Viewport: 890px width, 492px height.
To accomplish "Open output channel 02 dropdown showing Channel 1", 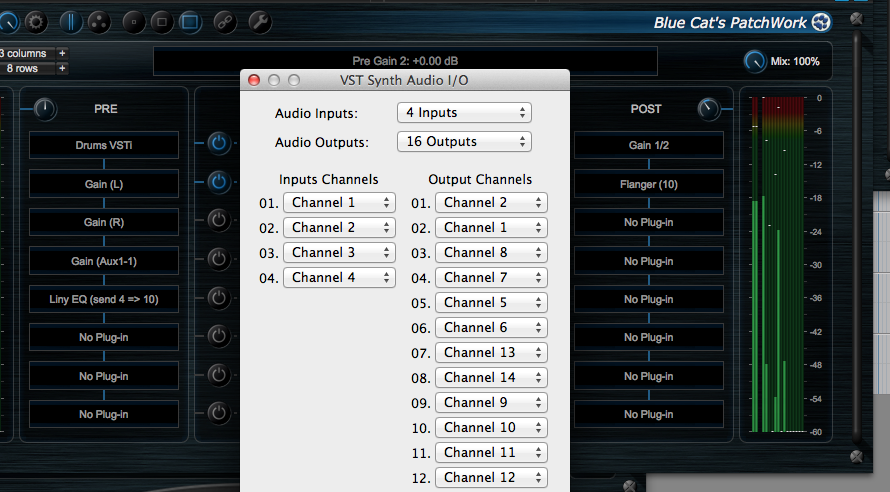I will click(x=492, y=228).
